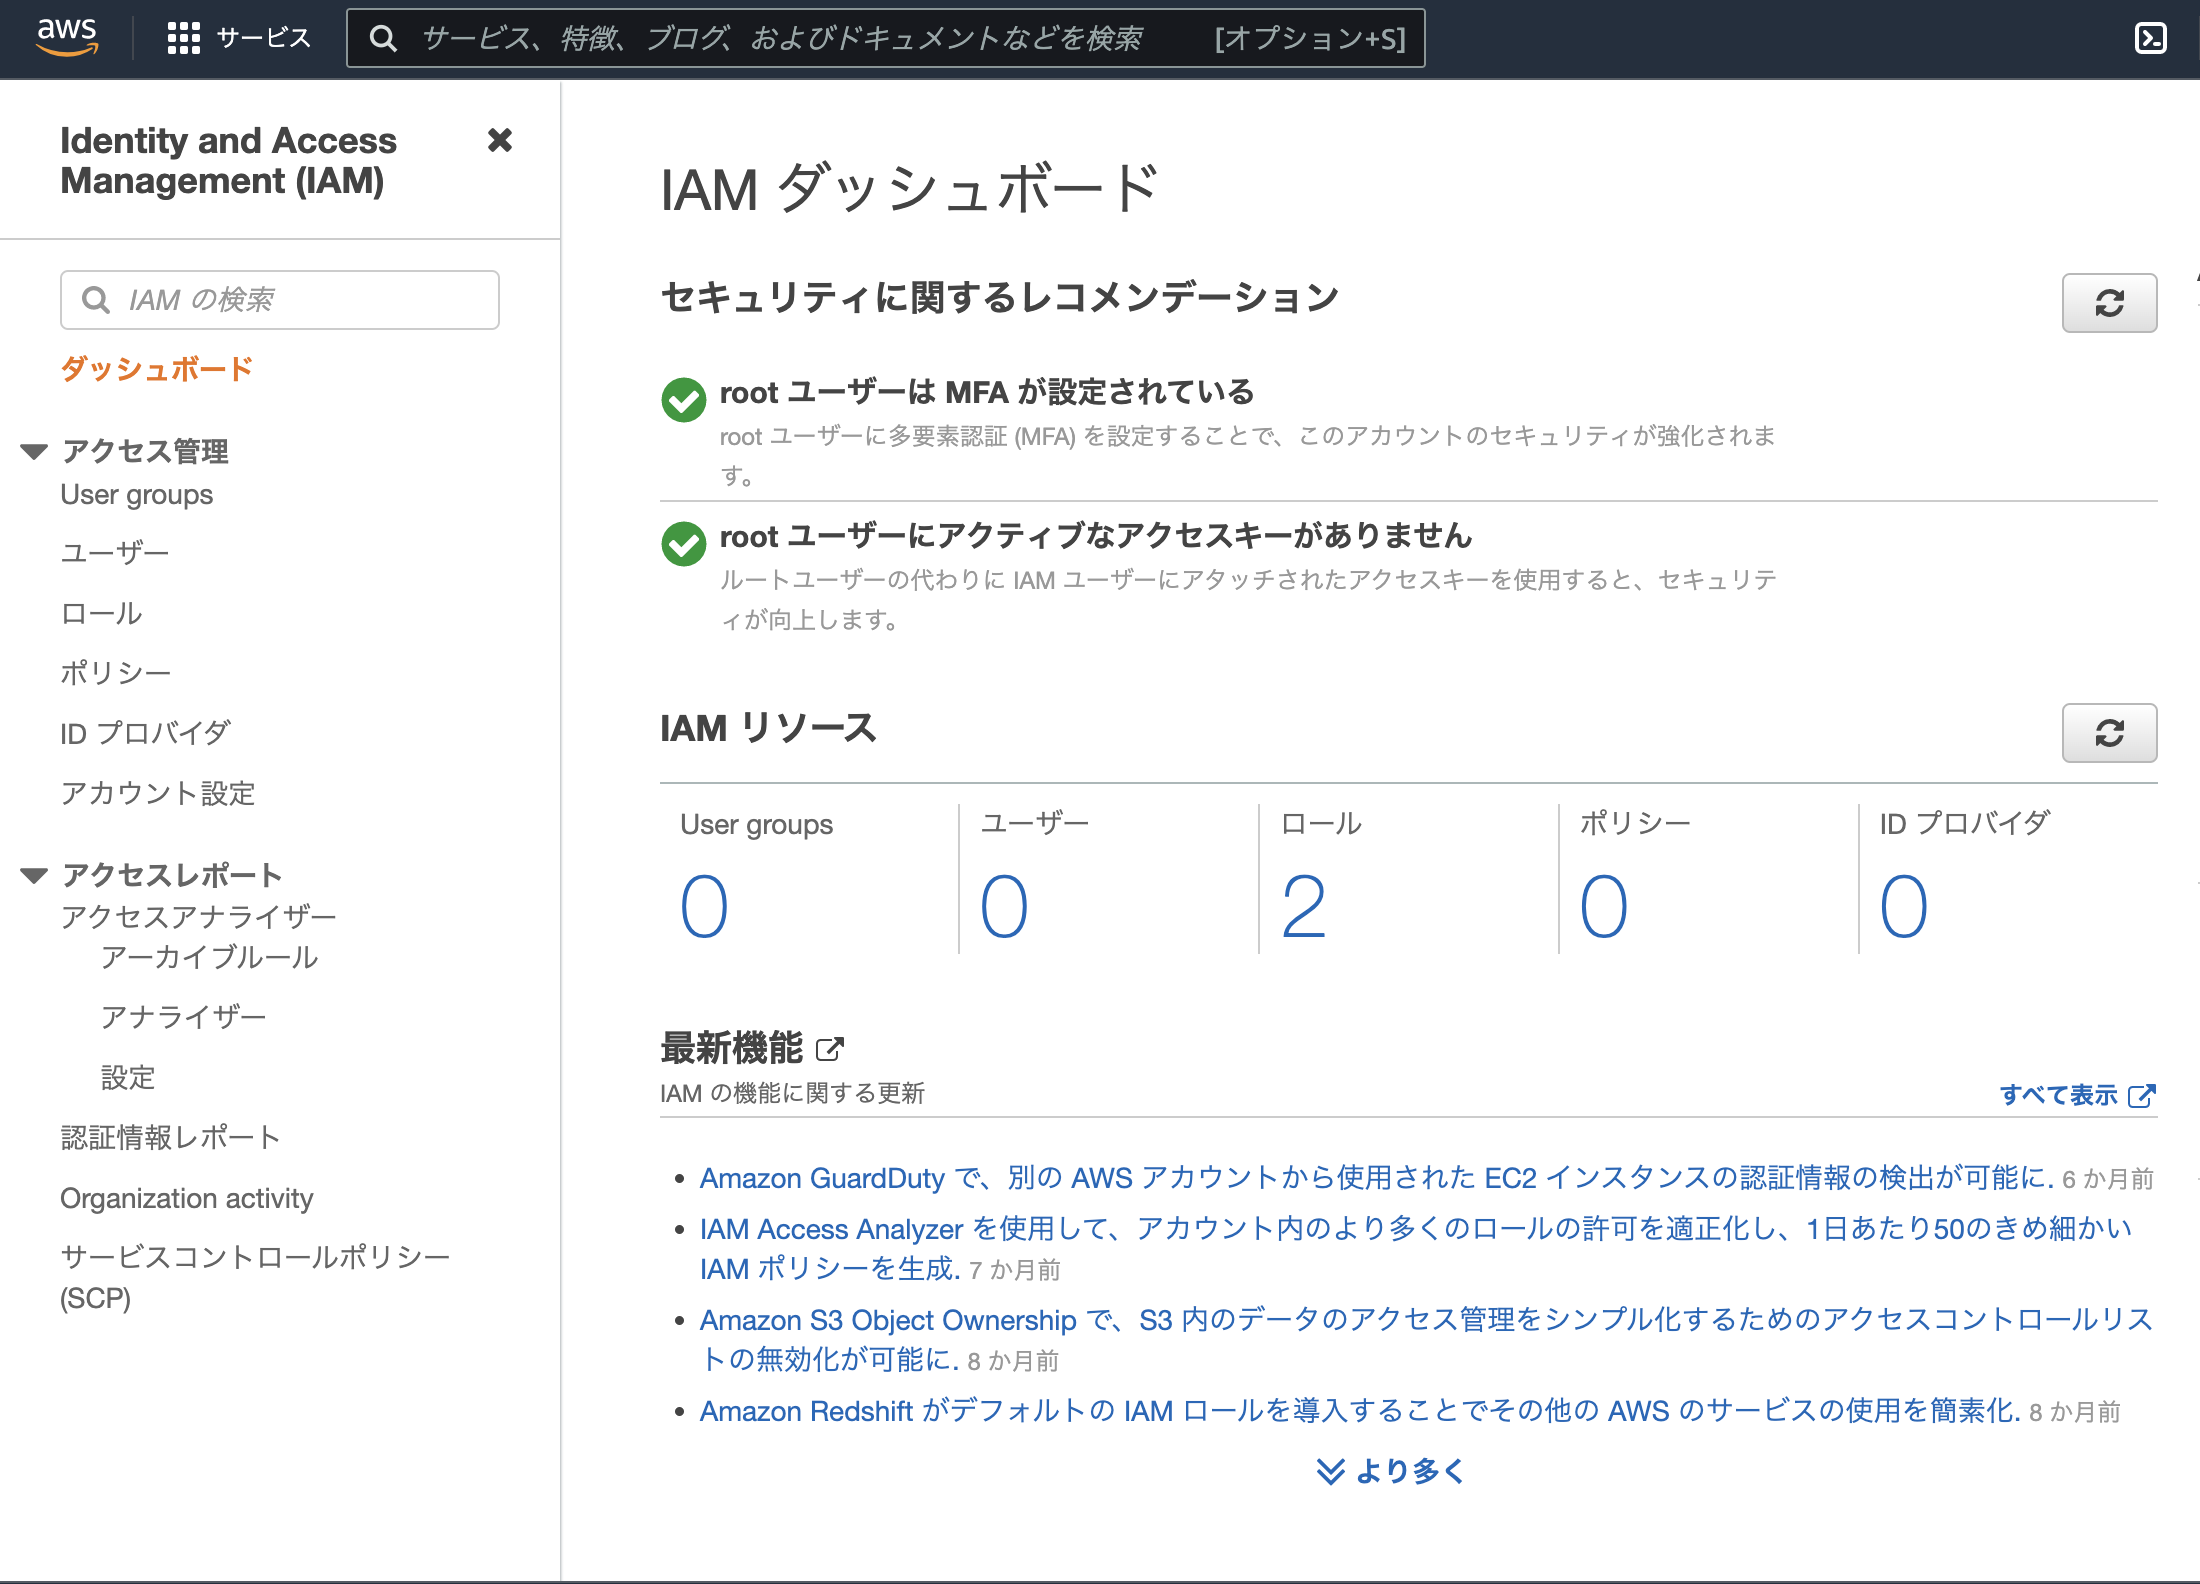Click the IAM の機能に関する更新 subtitle
This screenshot has height=1584, width=2200.
792,1094
